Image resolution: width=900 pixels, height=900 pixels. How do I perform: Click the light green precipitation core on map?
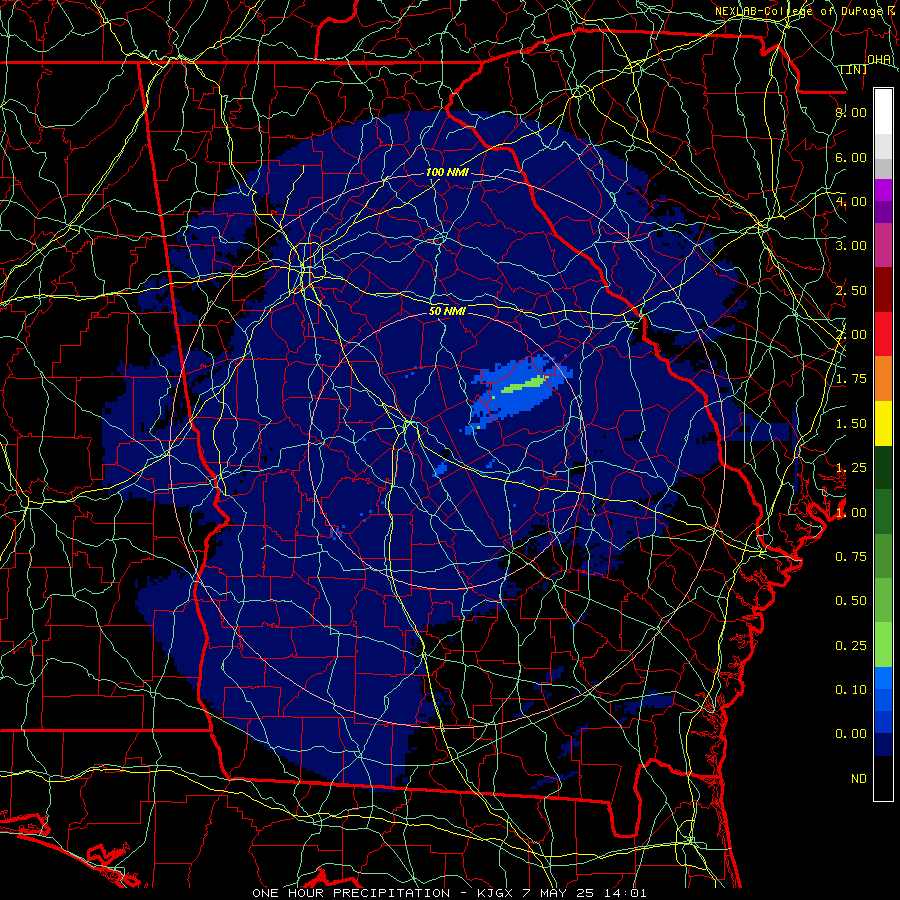(x=523, y=384)
